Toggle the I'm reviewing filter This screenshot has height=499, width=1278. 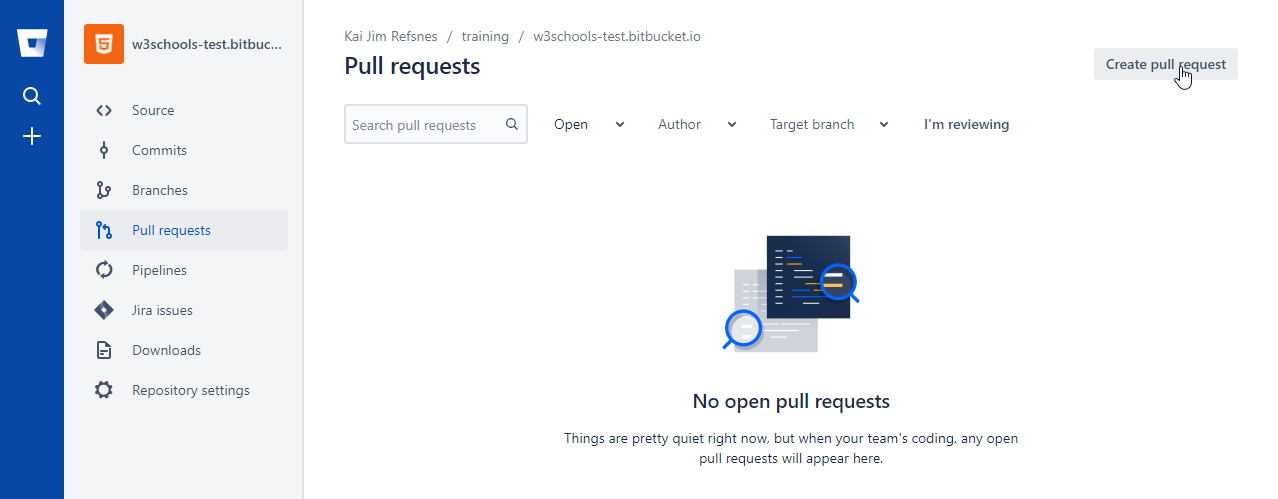point(966,125)
